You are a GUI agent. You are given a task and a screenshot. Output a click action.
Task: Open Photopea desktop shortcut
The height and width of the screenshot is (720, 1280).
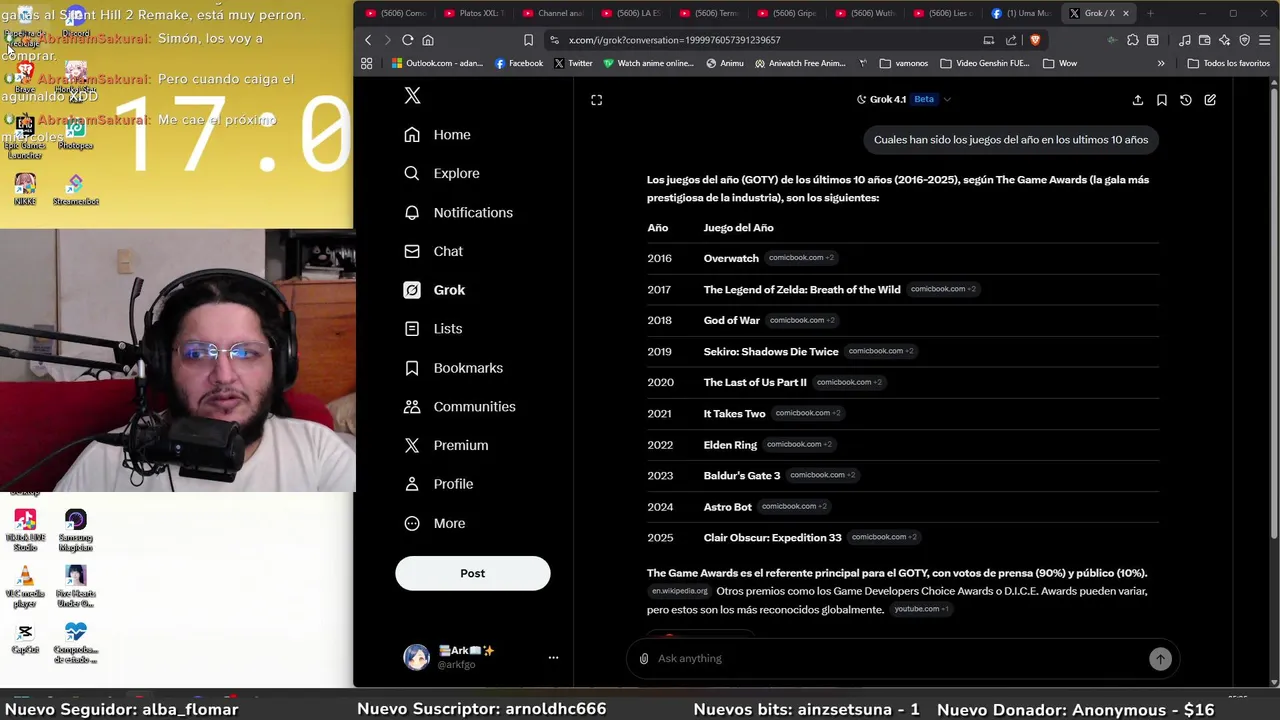coord(75,134)
